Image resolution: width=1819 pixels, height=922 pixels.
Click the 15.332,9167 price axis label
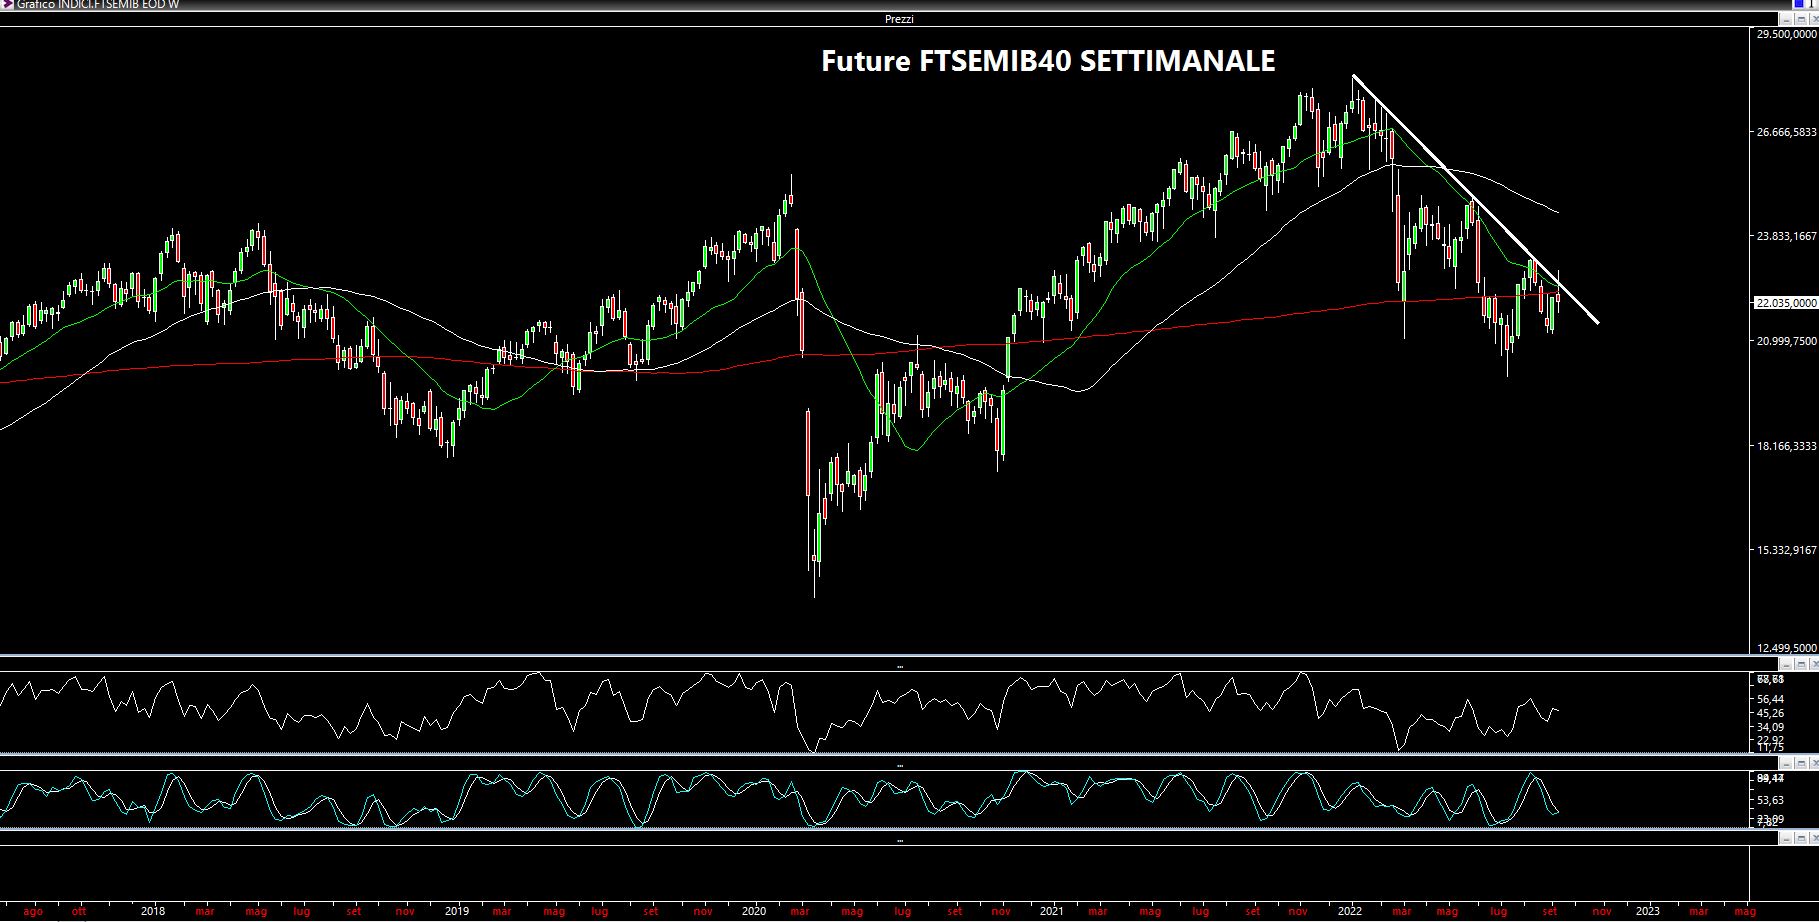[x=1786, y=550]
